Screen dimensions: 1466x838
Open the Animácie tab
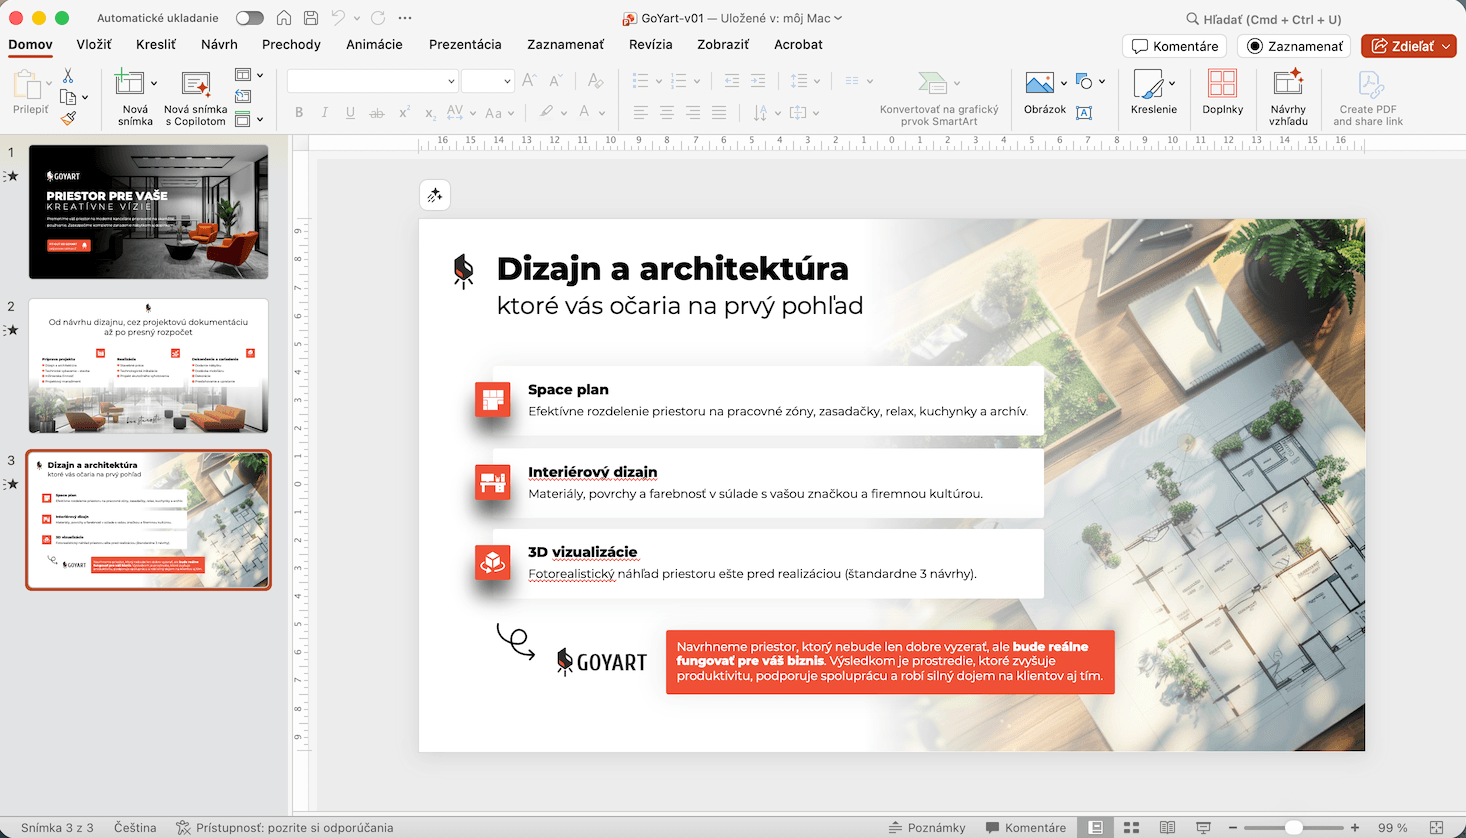pyautogui.click(x=374, y=44)
